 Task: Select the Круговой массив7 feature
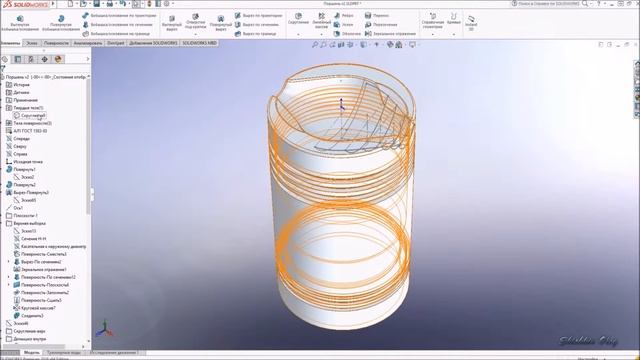35,308
